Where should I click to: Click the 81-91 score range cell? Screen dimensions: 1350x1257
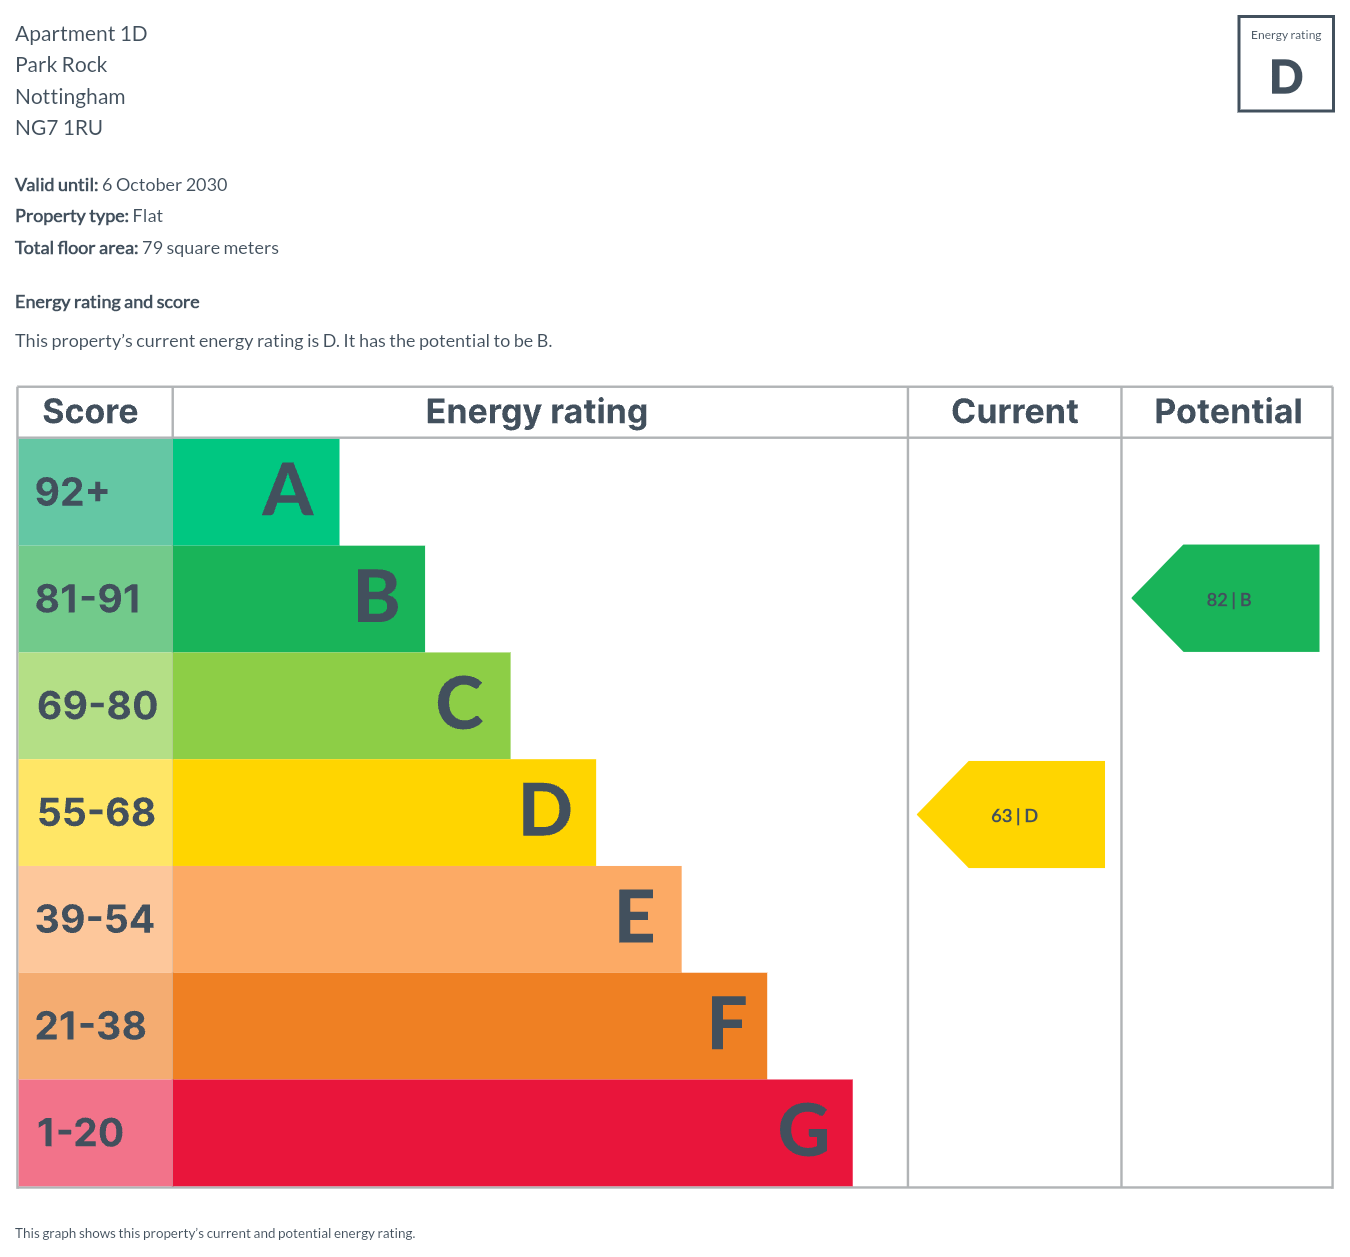(95, 599)
